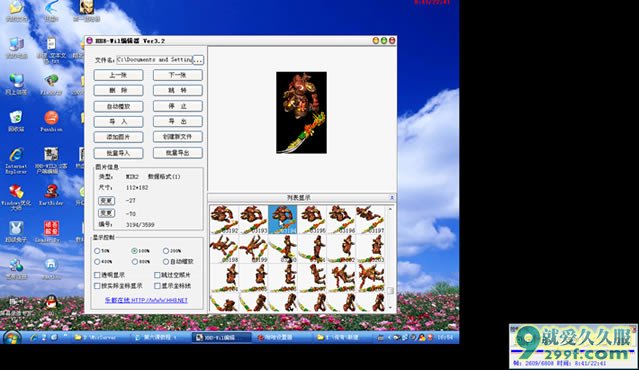Select the 200% zoom radio option
Screen dimensions: 639x370
(166, 251)
